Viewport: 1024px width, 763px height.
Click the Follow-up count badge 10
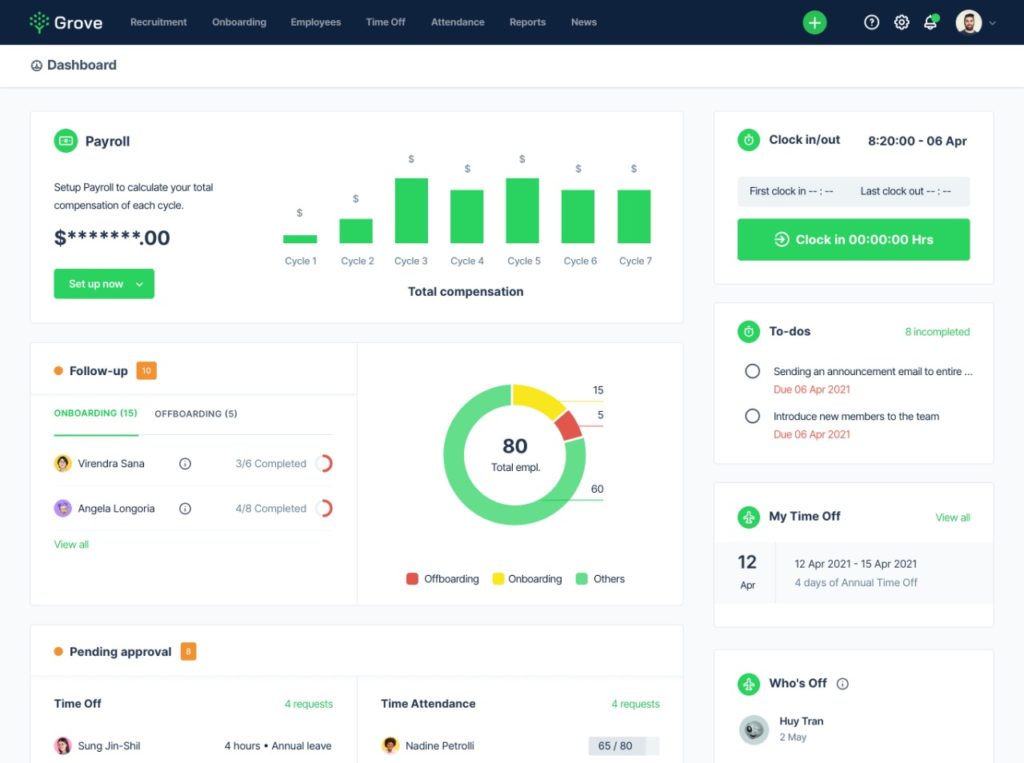[146, 371]
